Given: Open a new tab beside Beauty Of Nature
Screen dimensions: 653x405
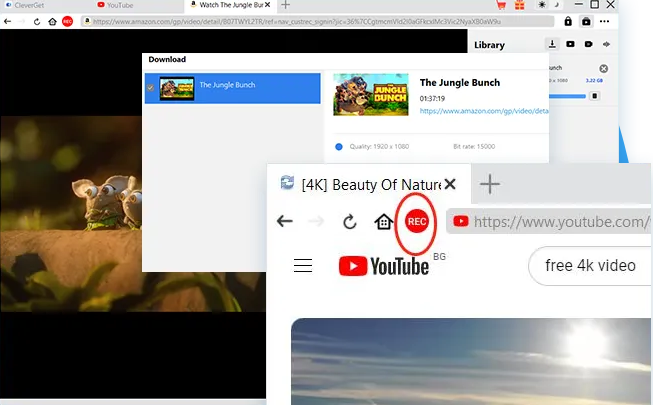Looking at the screenshot, I should [490, 184].
